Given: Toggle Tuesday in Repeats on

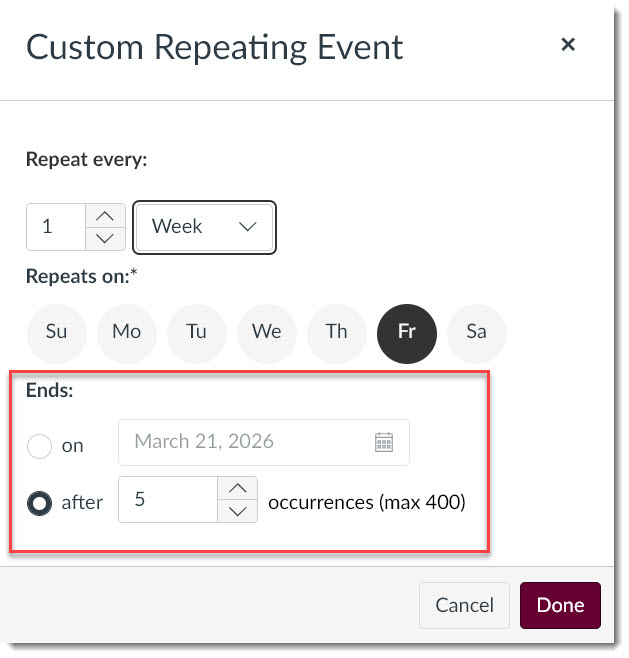Looking at the screenshot, I should [x=196, y=334].
